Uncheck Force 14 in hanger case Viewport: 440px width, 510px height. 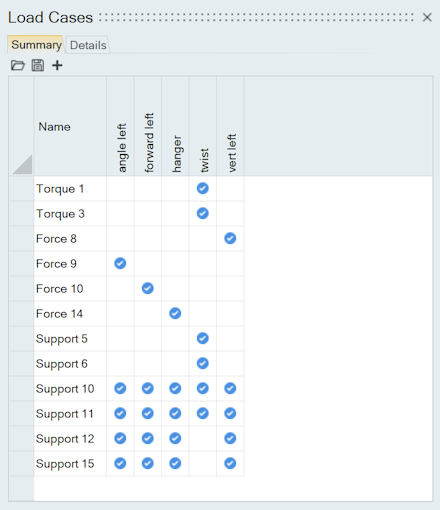[175, 313]
